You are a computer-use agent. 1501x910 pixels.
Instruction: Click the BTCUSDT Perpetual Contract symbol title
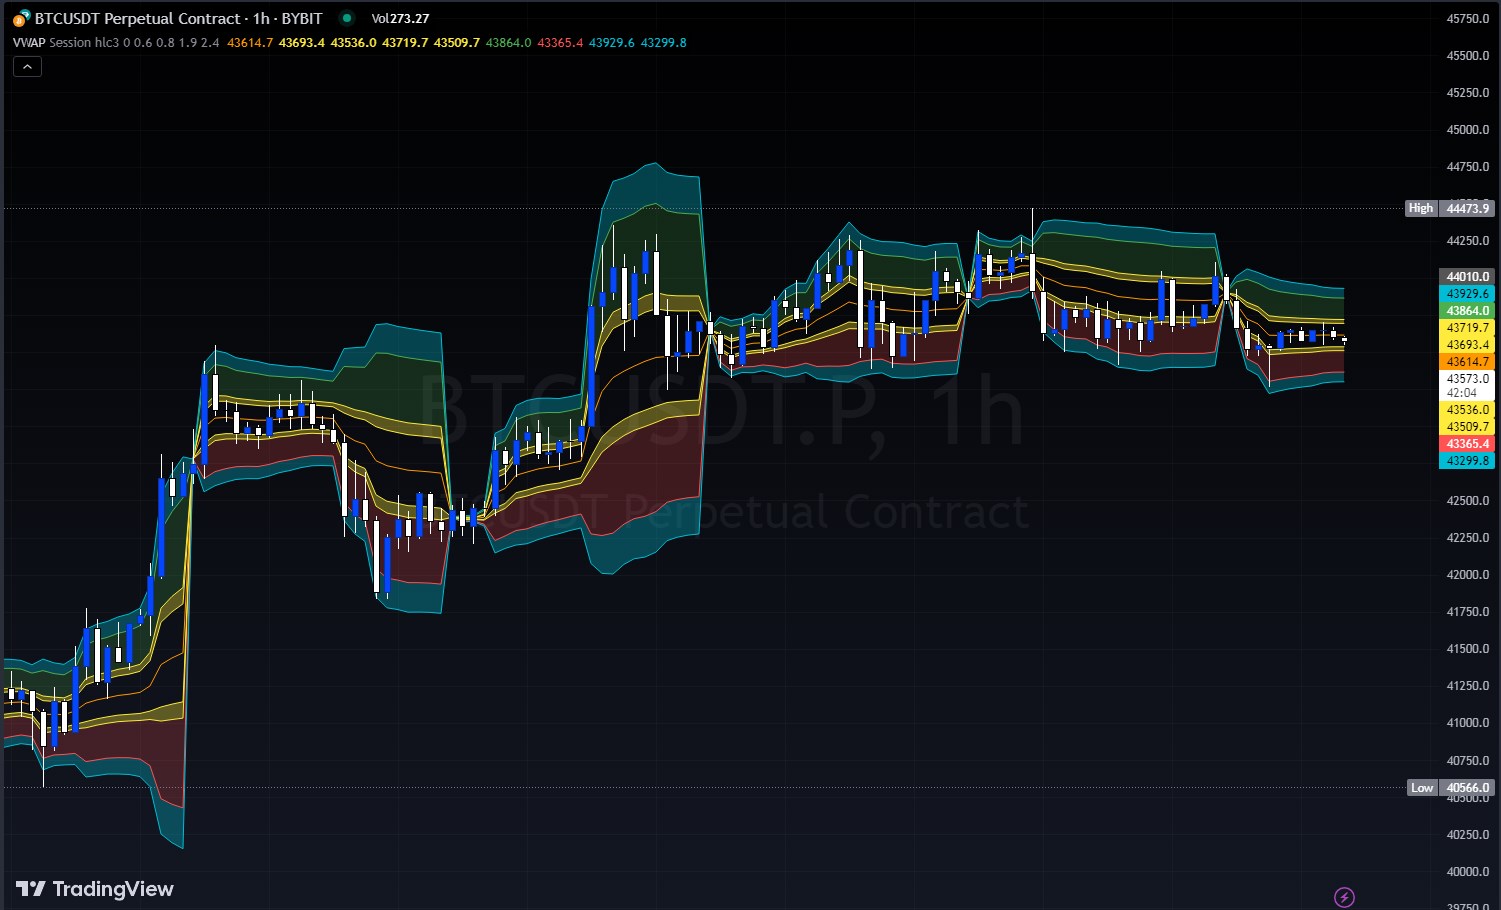(179, 18)
